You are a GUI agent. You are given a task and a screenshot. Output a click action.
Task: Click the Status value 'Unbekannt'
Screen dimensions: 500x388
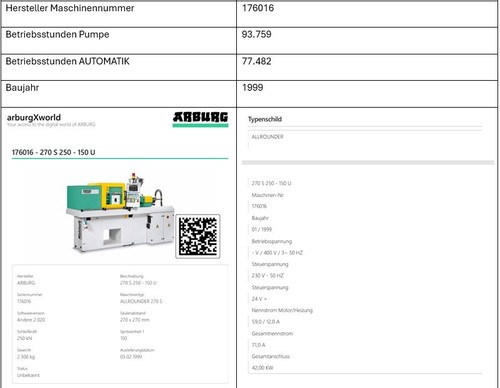click(28, 375)
